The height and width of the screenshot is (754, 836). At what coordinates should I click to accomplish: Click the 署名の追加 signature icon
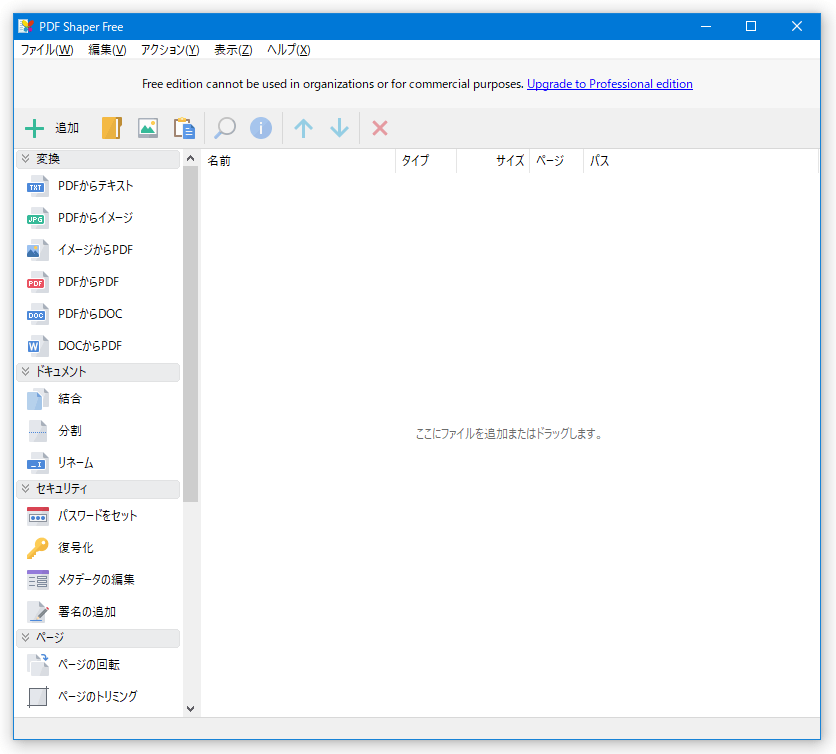pyautogui.click(x=37, y=612)
